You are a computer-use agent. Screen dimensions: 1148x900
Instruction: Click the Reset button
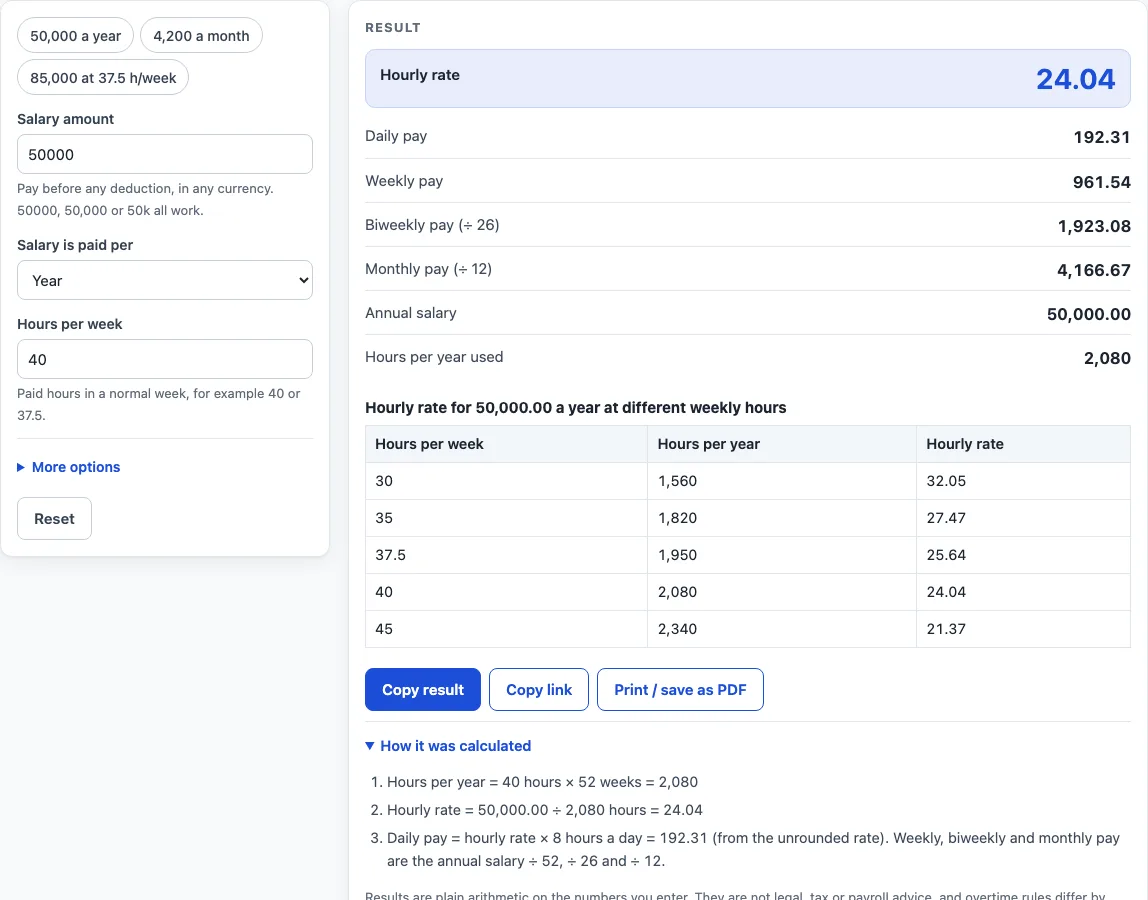54,518
